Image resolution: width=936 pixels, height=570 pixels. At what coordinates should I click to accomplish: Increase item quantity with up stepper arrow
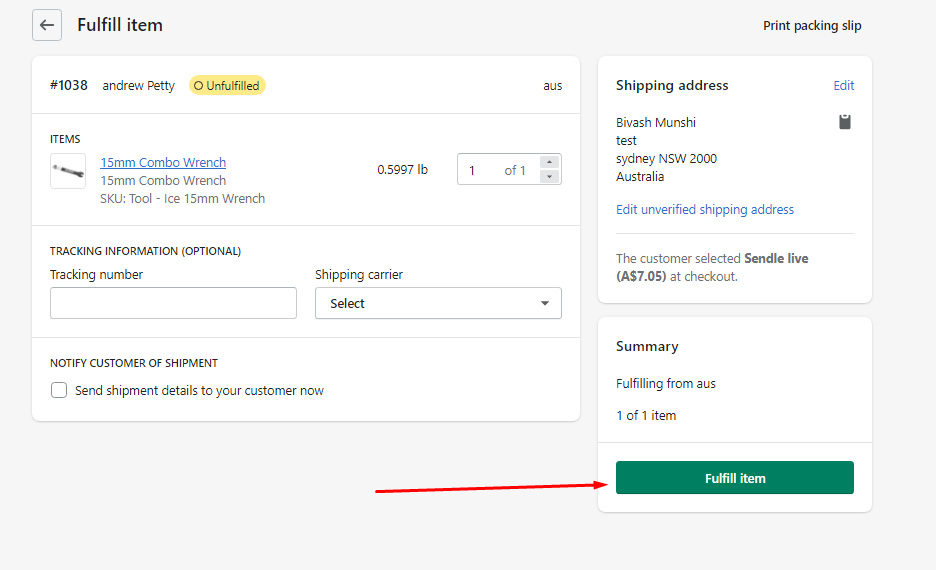pyautogui.click(x=549, y=162)
